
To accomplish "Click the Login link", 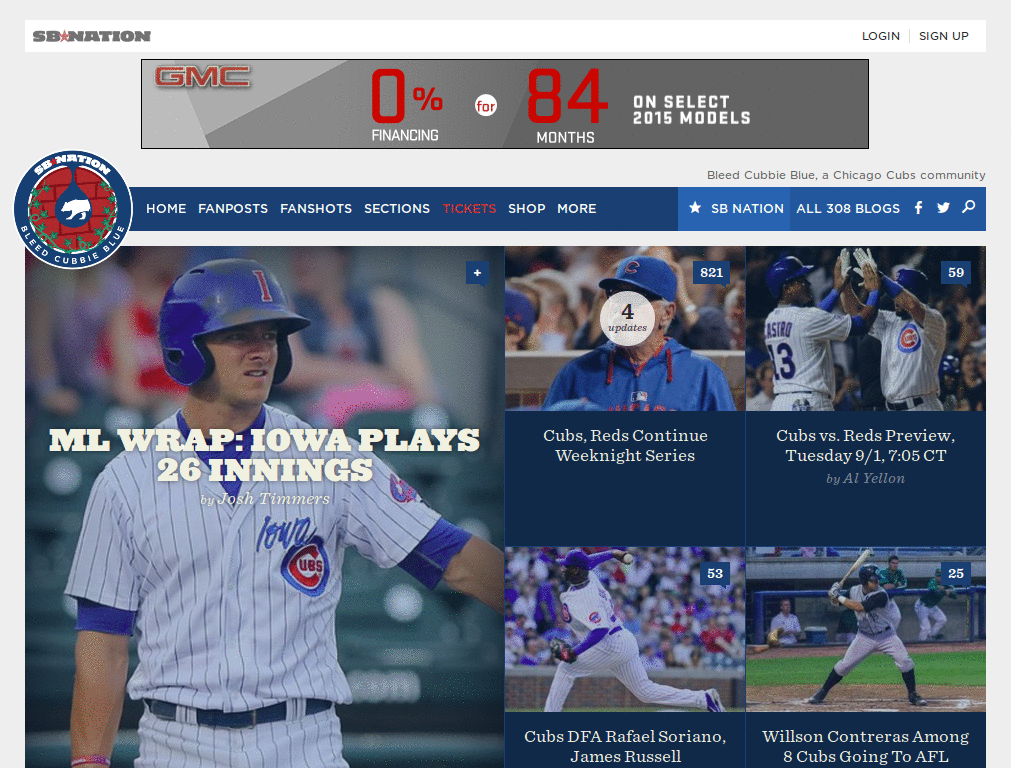I will [880, 36].
